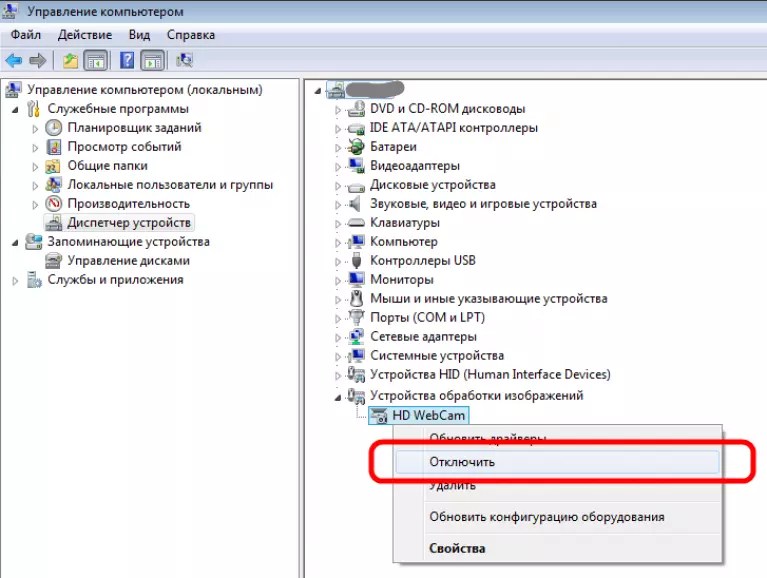
Task: Toggle the Show/Hide action pane icon
Action: click(x=152, y=61)
